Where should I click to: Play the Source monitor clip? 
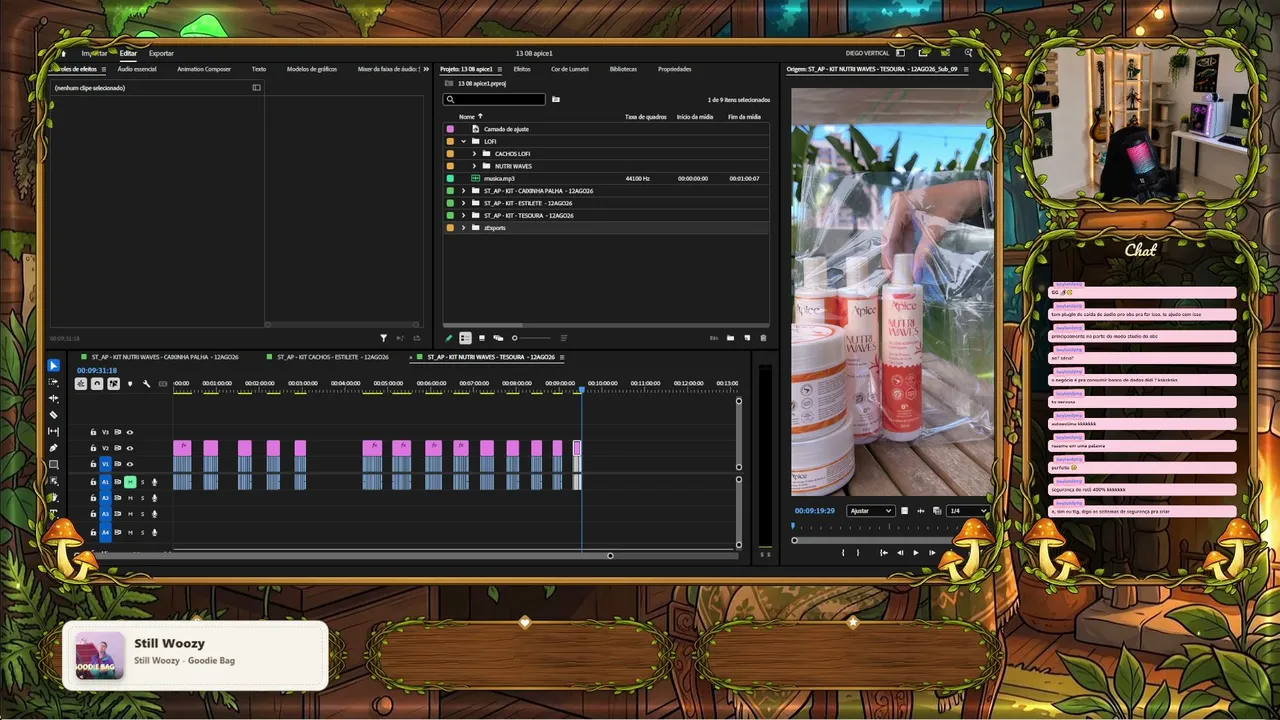pos(915,552)
